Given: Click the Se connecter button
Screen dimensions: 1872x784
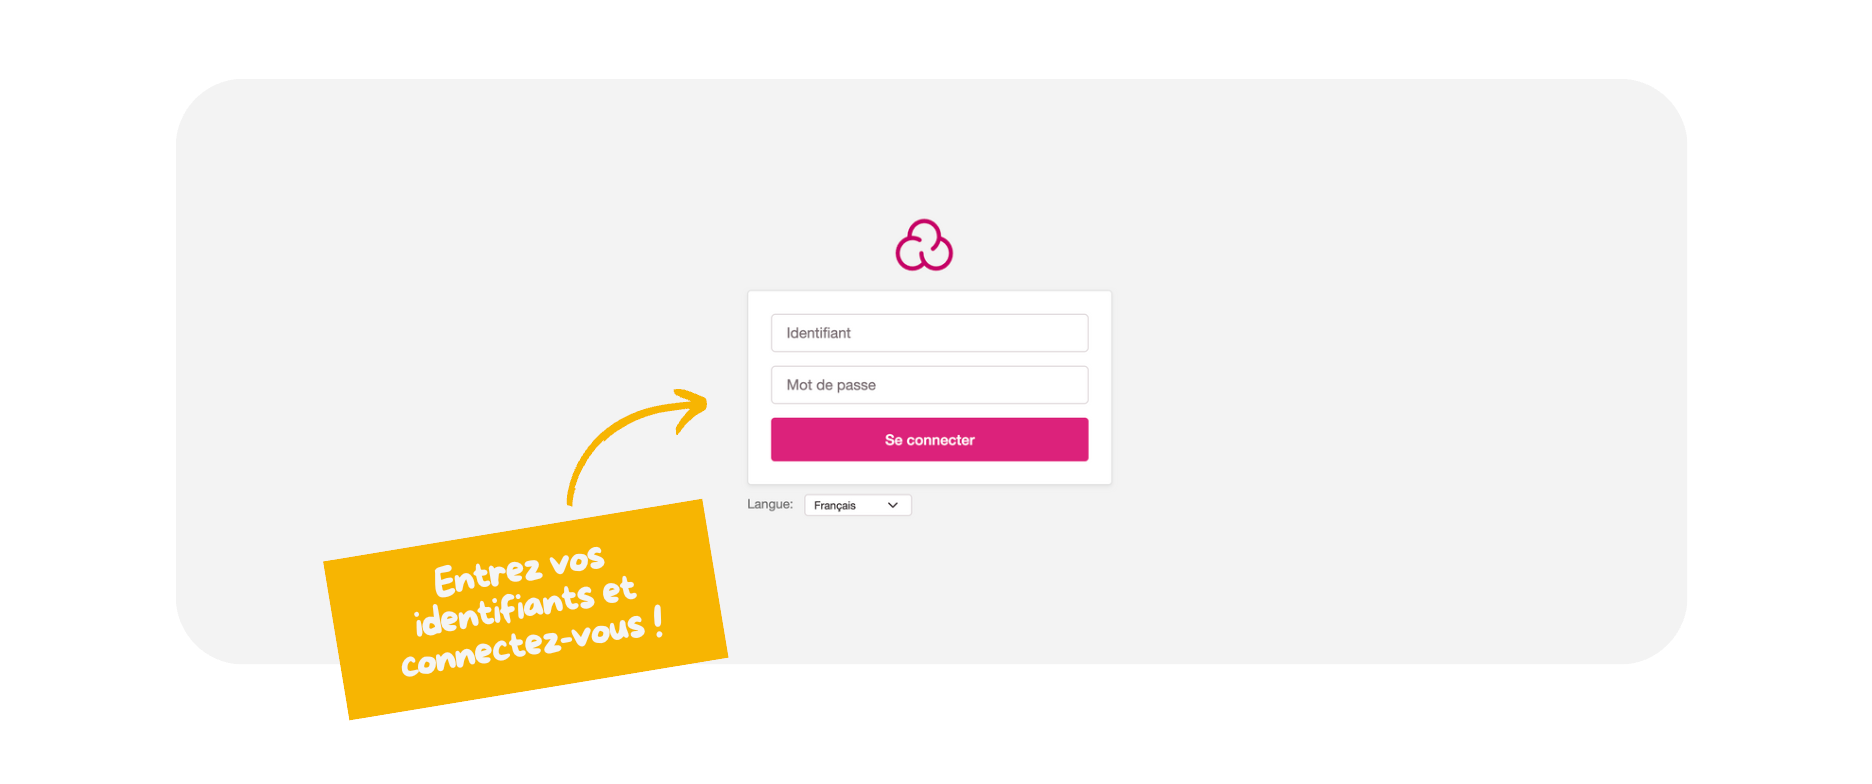Looking at the screenshot, I should tap(929, 440).
